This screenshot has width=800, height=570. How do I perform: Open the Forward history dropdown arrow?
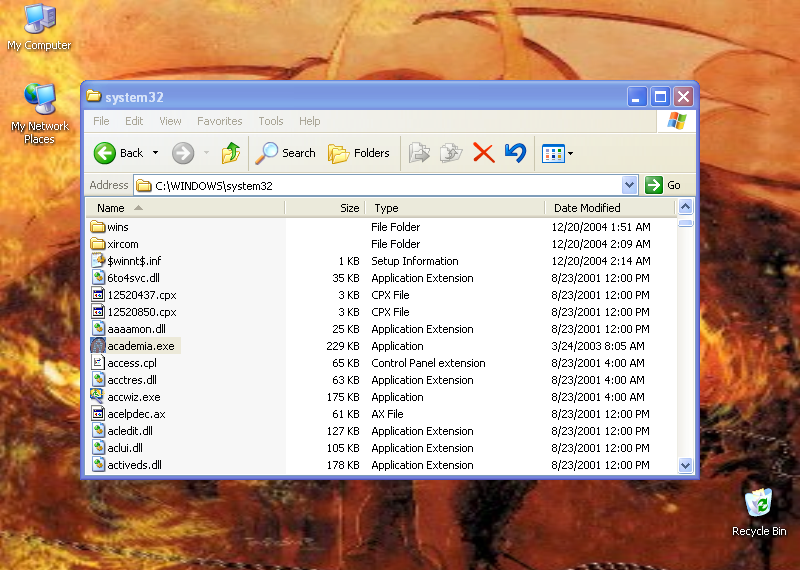[206, 153]
